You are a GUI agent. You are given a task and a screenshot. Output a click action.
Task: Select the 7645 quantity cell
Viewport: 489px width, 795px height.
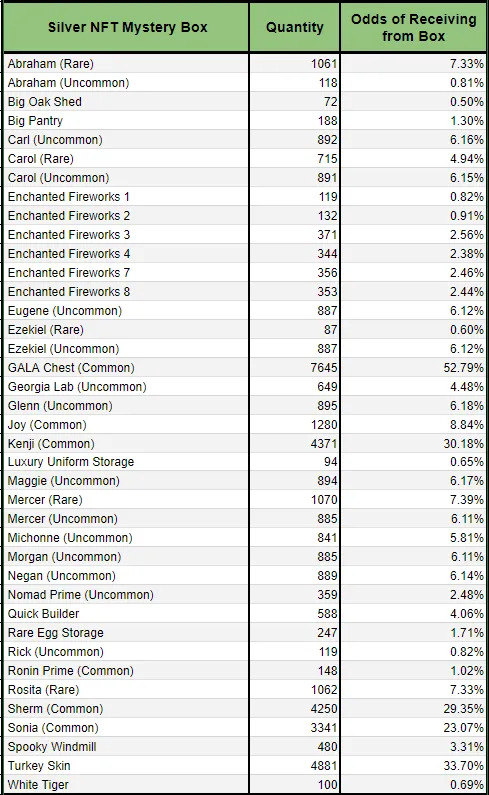295,368
